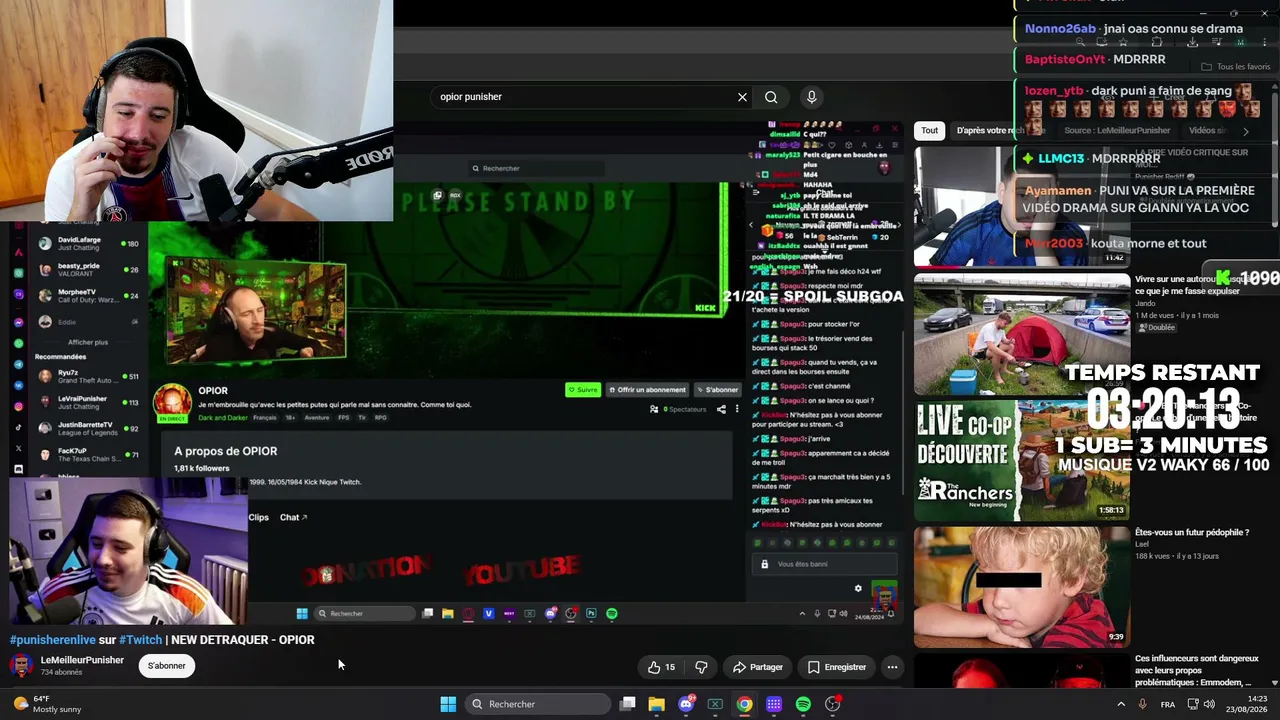Expand hidden system tray icons
The width and height of the screenshot is (1280, 720).
(1122, 704)
